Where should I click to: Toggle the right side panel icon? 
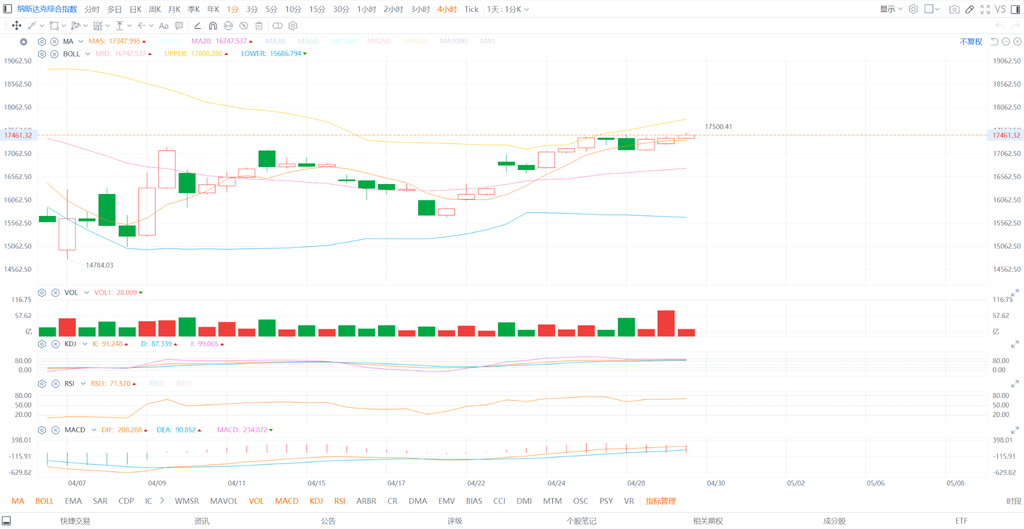pyautogui.click(x=1016, y=9)
